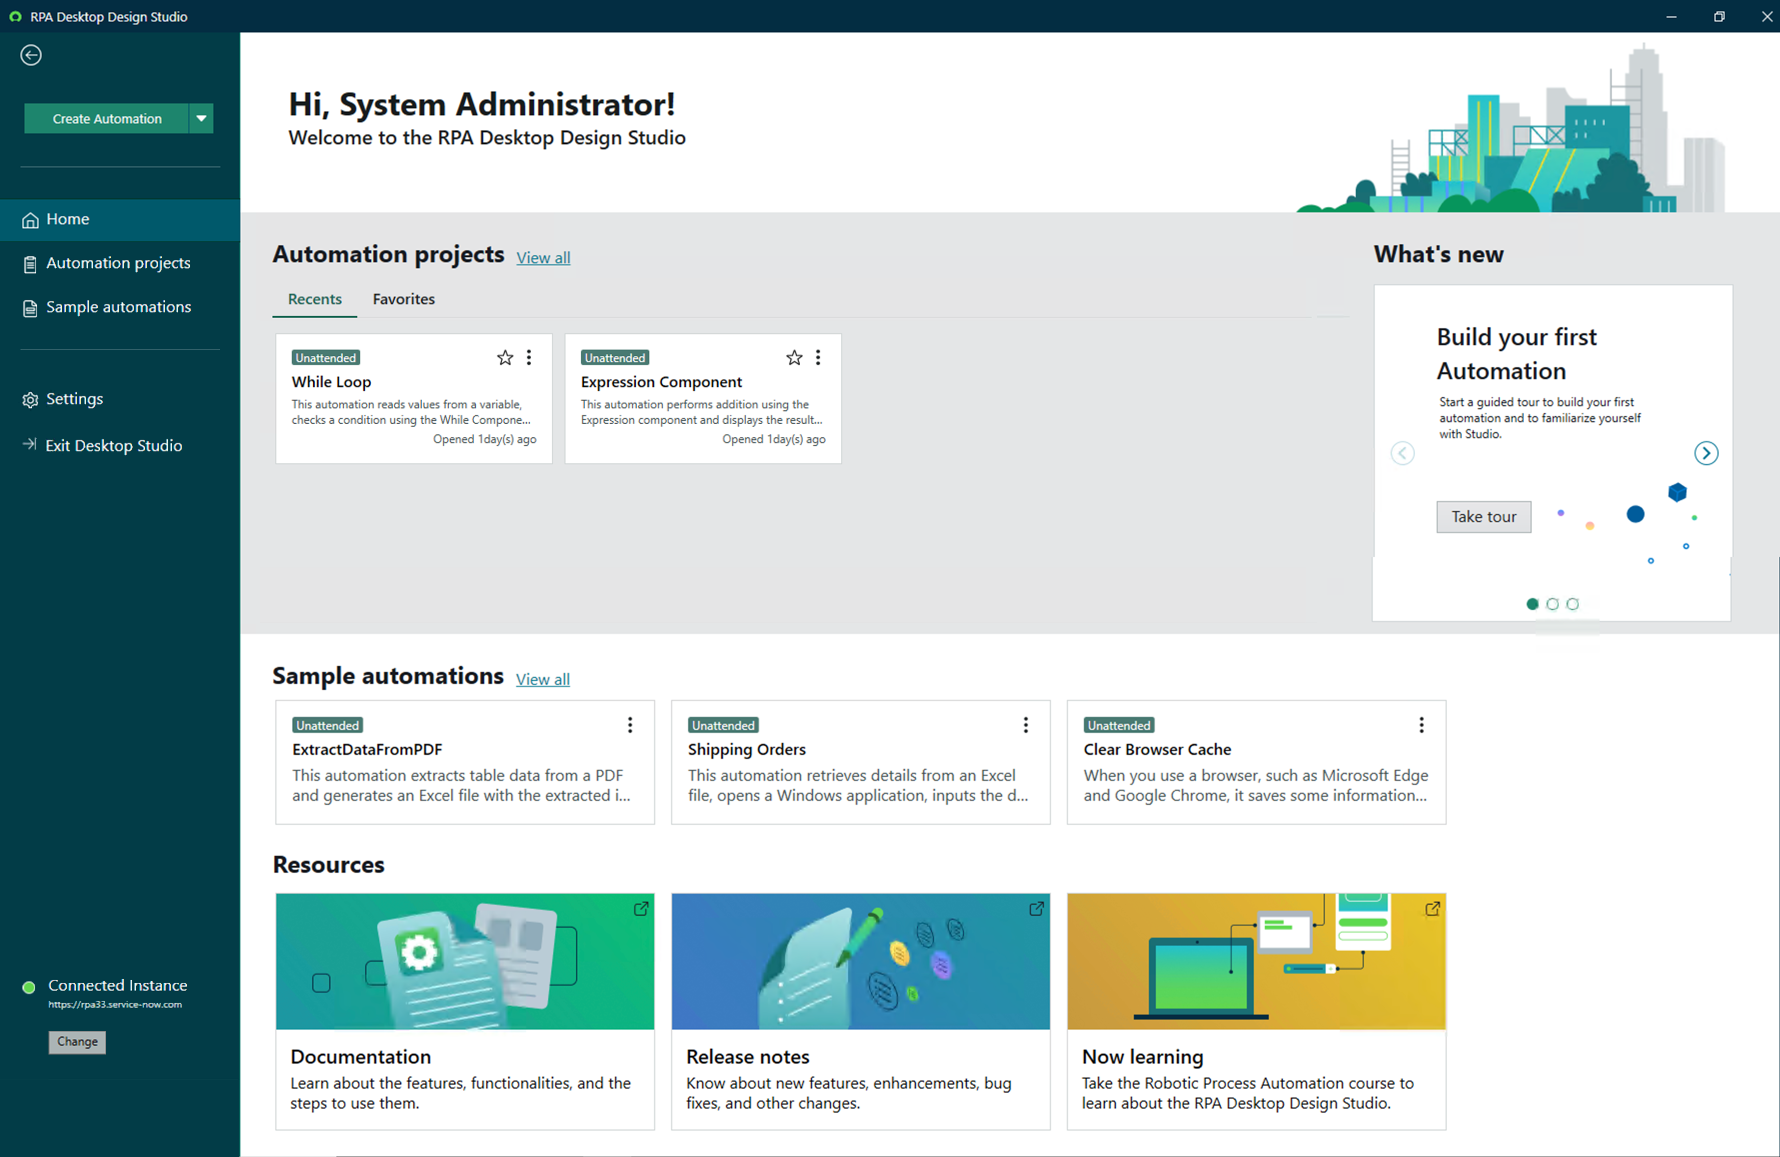
Task: Click View all next to Automation projects
Action: pos(543,258)
